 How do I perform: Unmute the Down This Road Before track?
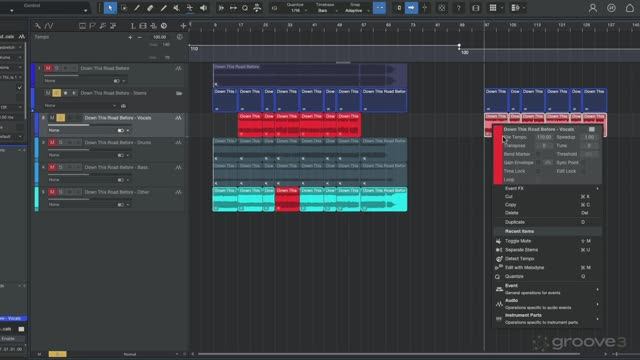pos(48,68)
